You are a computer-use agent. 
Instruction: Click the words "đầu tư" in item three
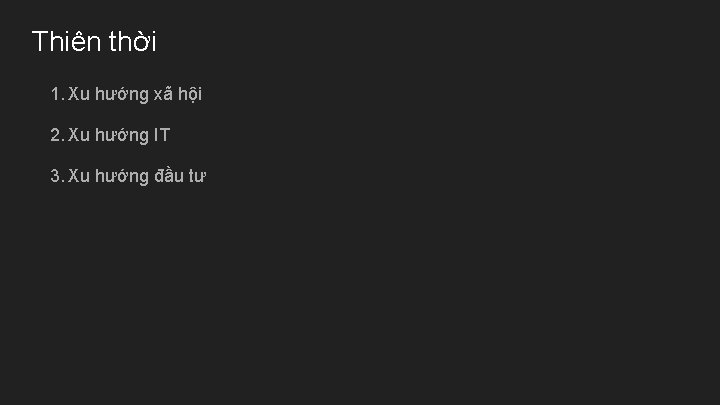(x=180, y=176)
